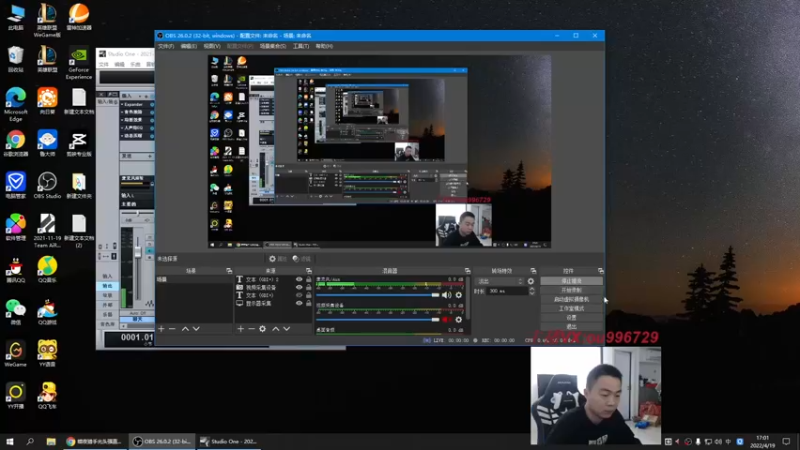Lock the text (GDI+) source
This screenshot has width=800, height=450.
tap(308, 295)
